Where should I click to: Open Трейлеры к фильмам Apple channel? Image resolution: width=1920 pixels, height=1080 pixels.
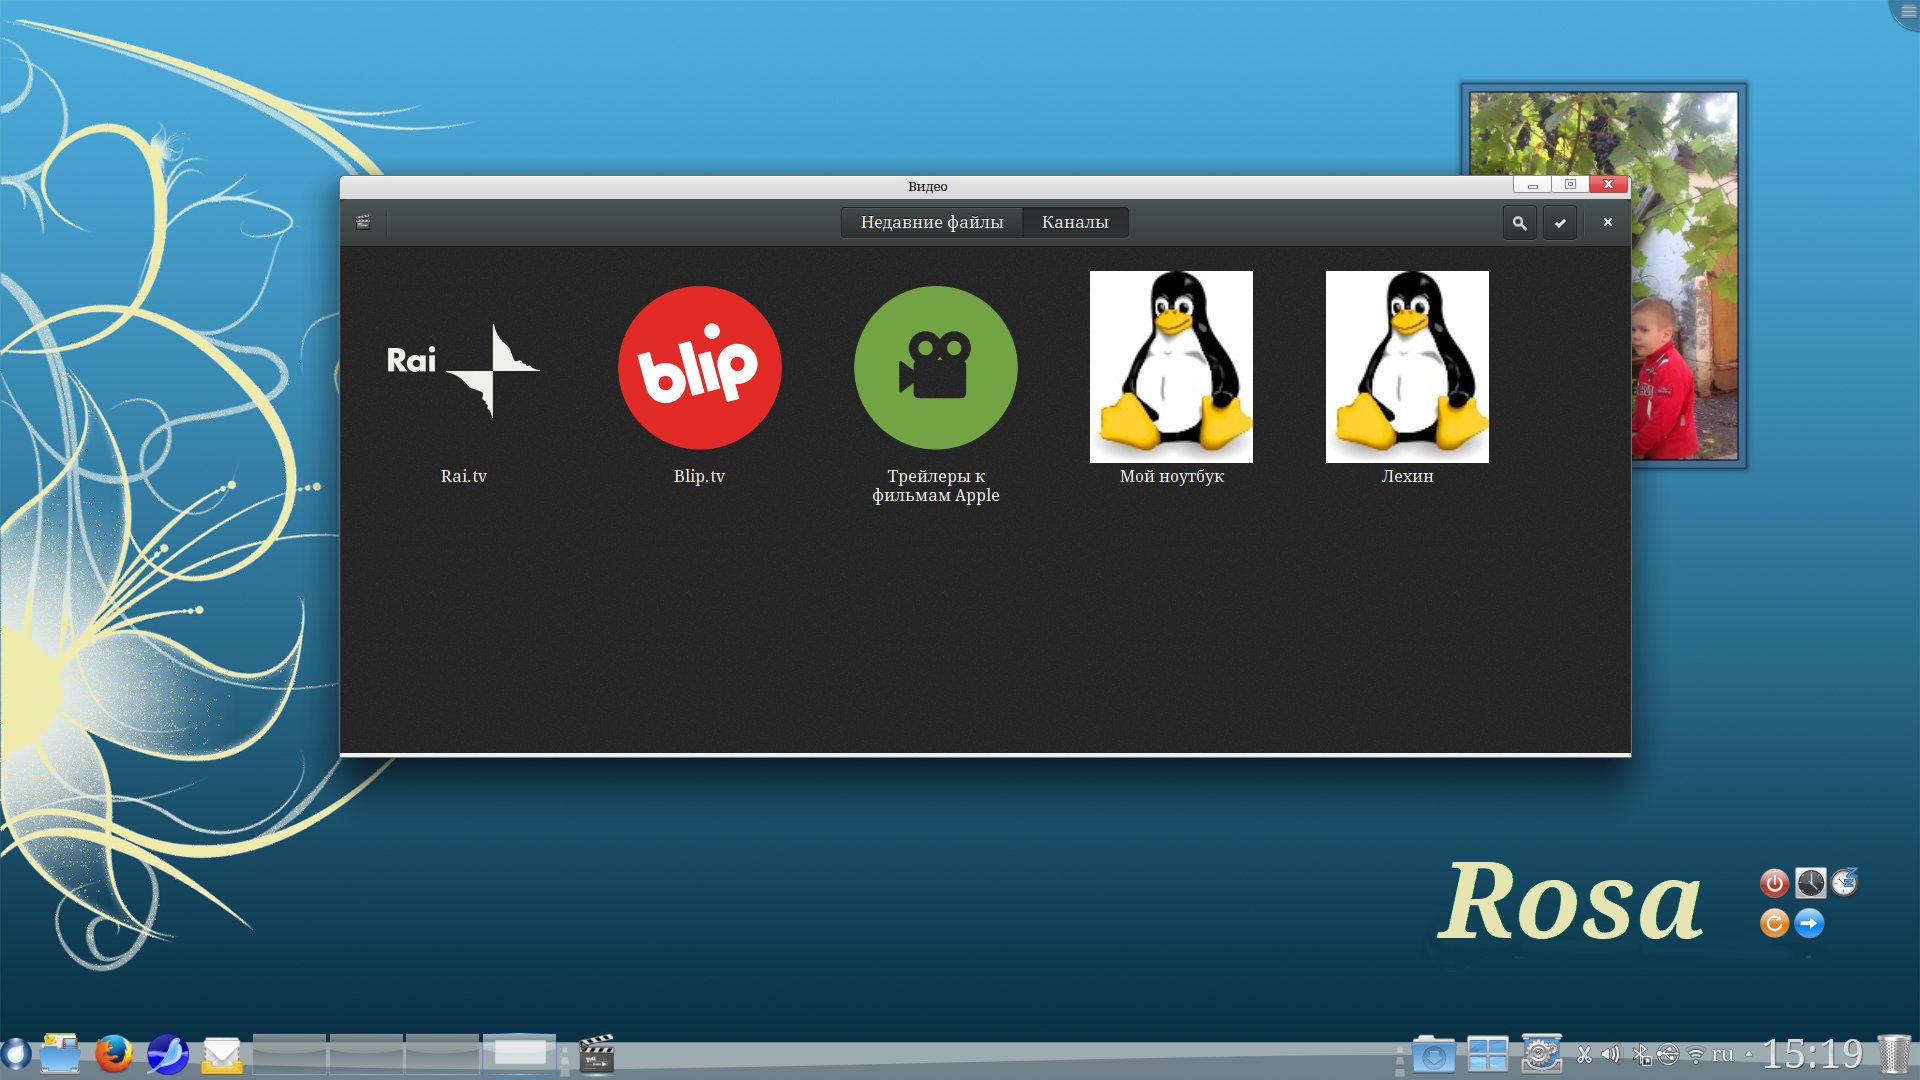(x=935, y=368)
